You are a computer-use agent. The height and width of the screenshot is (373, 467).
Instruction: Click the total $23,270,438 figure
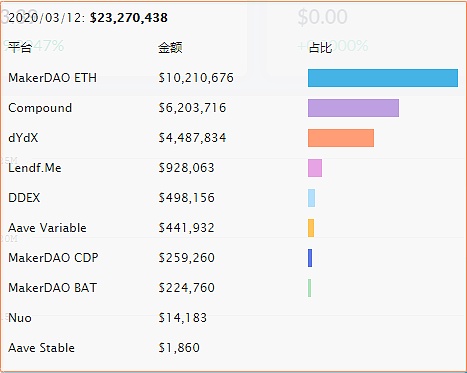point(129,18)
